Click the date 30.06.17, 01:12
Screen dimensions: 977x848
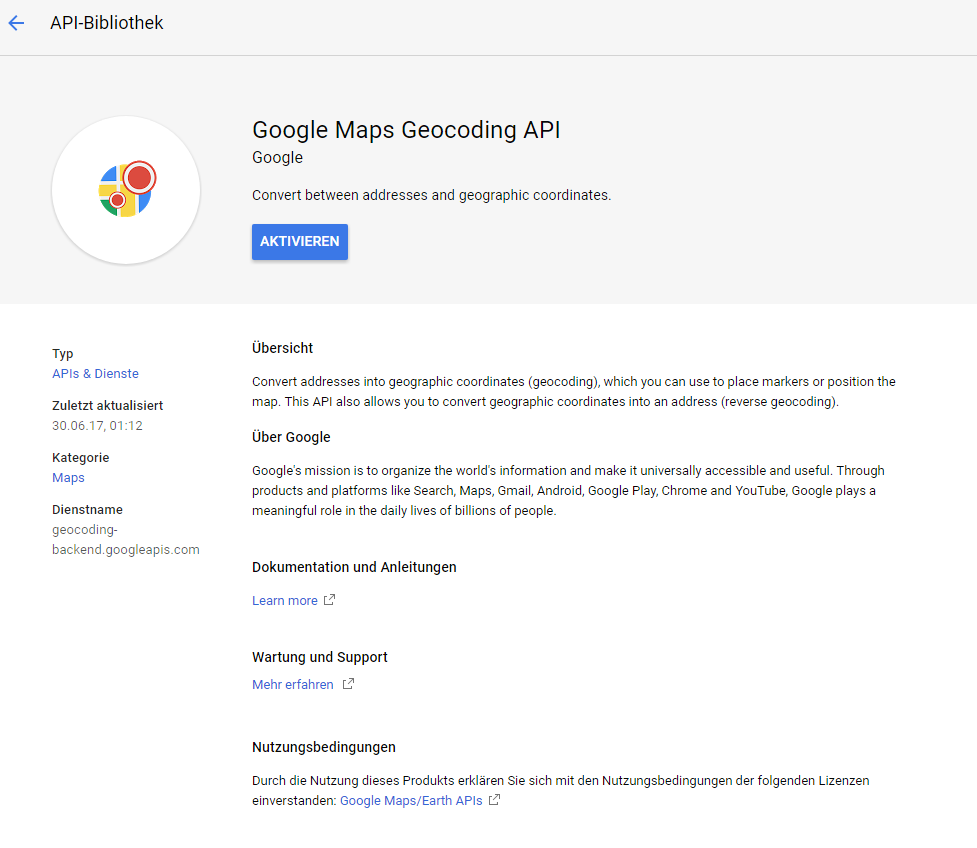pyautogui.click(x=97, y=426)
